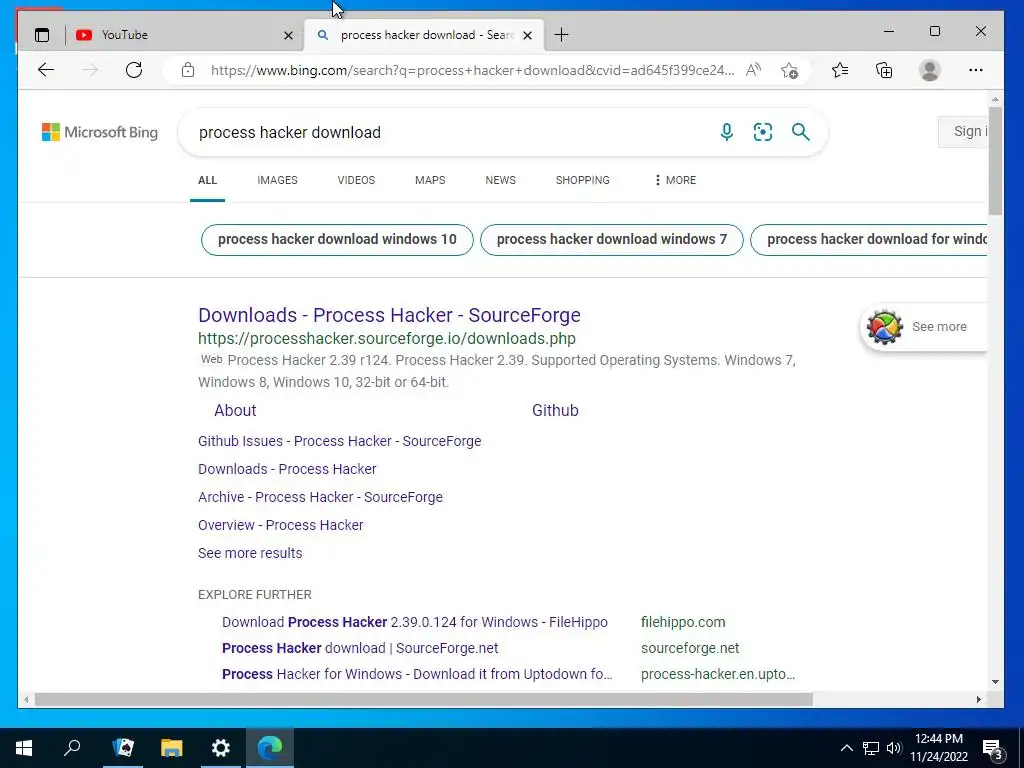Switch to VIDEOS results
1024x768 pixels.
pos(356,180)
